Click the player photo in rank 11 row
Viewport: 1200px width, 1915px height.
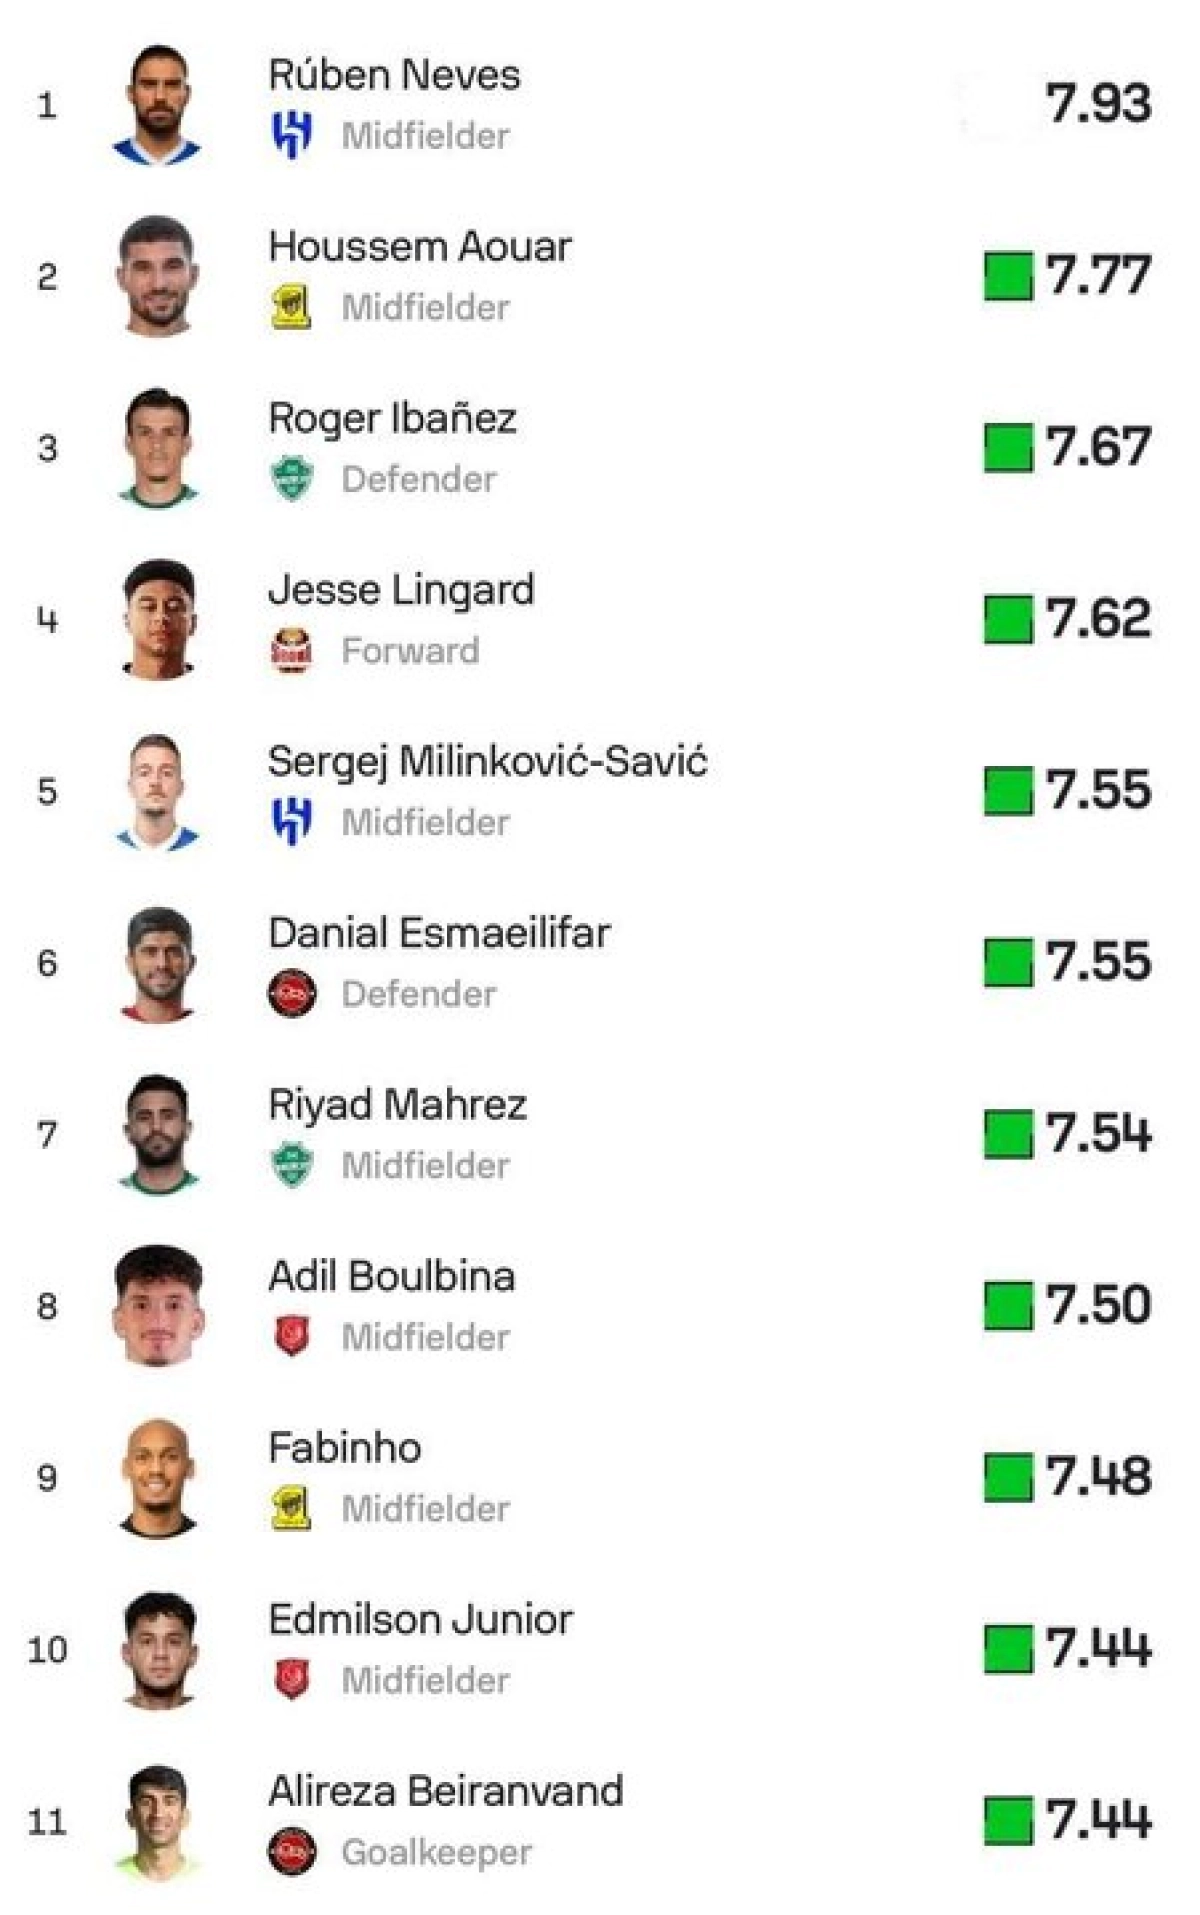tap(158, 1820)
